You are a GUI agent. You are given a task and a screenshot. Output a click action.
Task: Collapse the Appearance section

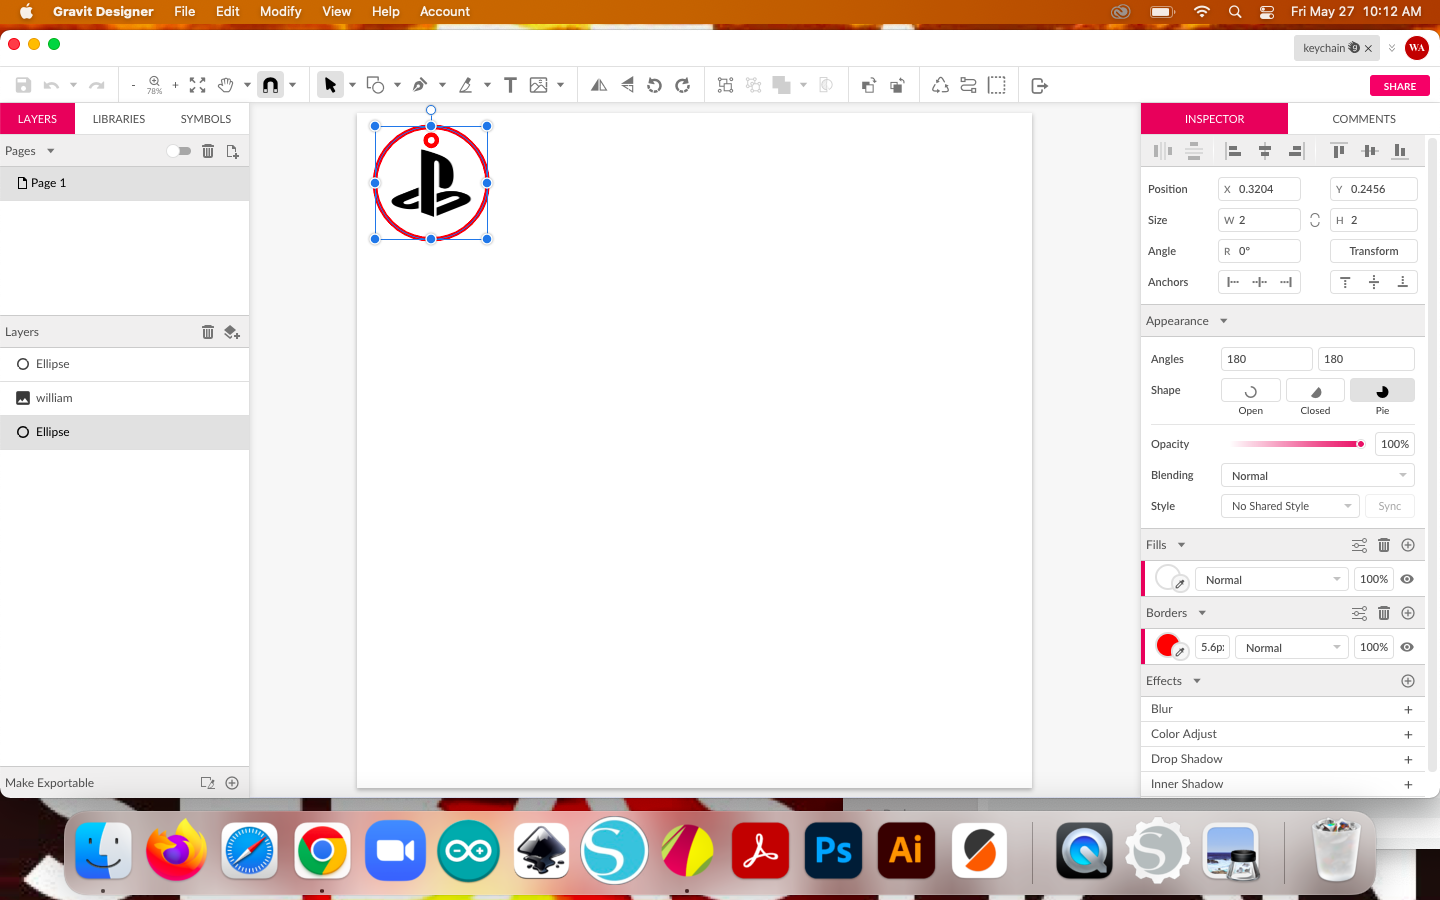(x=1223, y=321)
